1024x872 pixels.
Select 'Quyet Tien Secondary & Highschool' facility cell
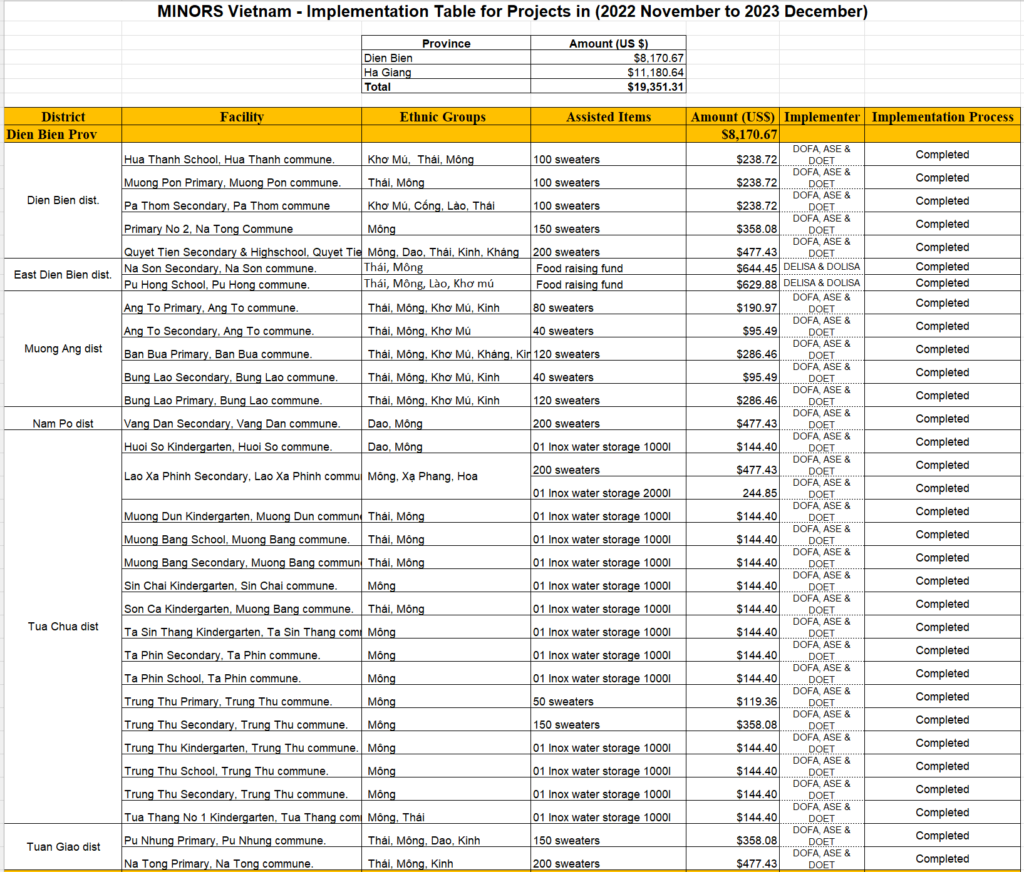click(241, 248)
